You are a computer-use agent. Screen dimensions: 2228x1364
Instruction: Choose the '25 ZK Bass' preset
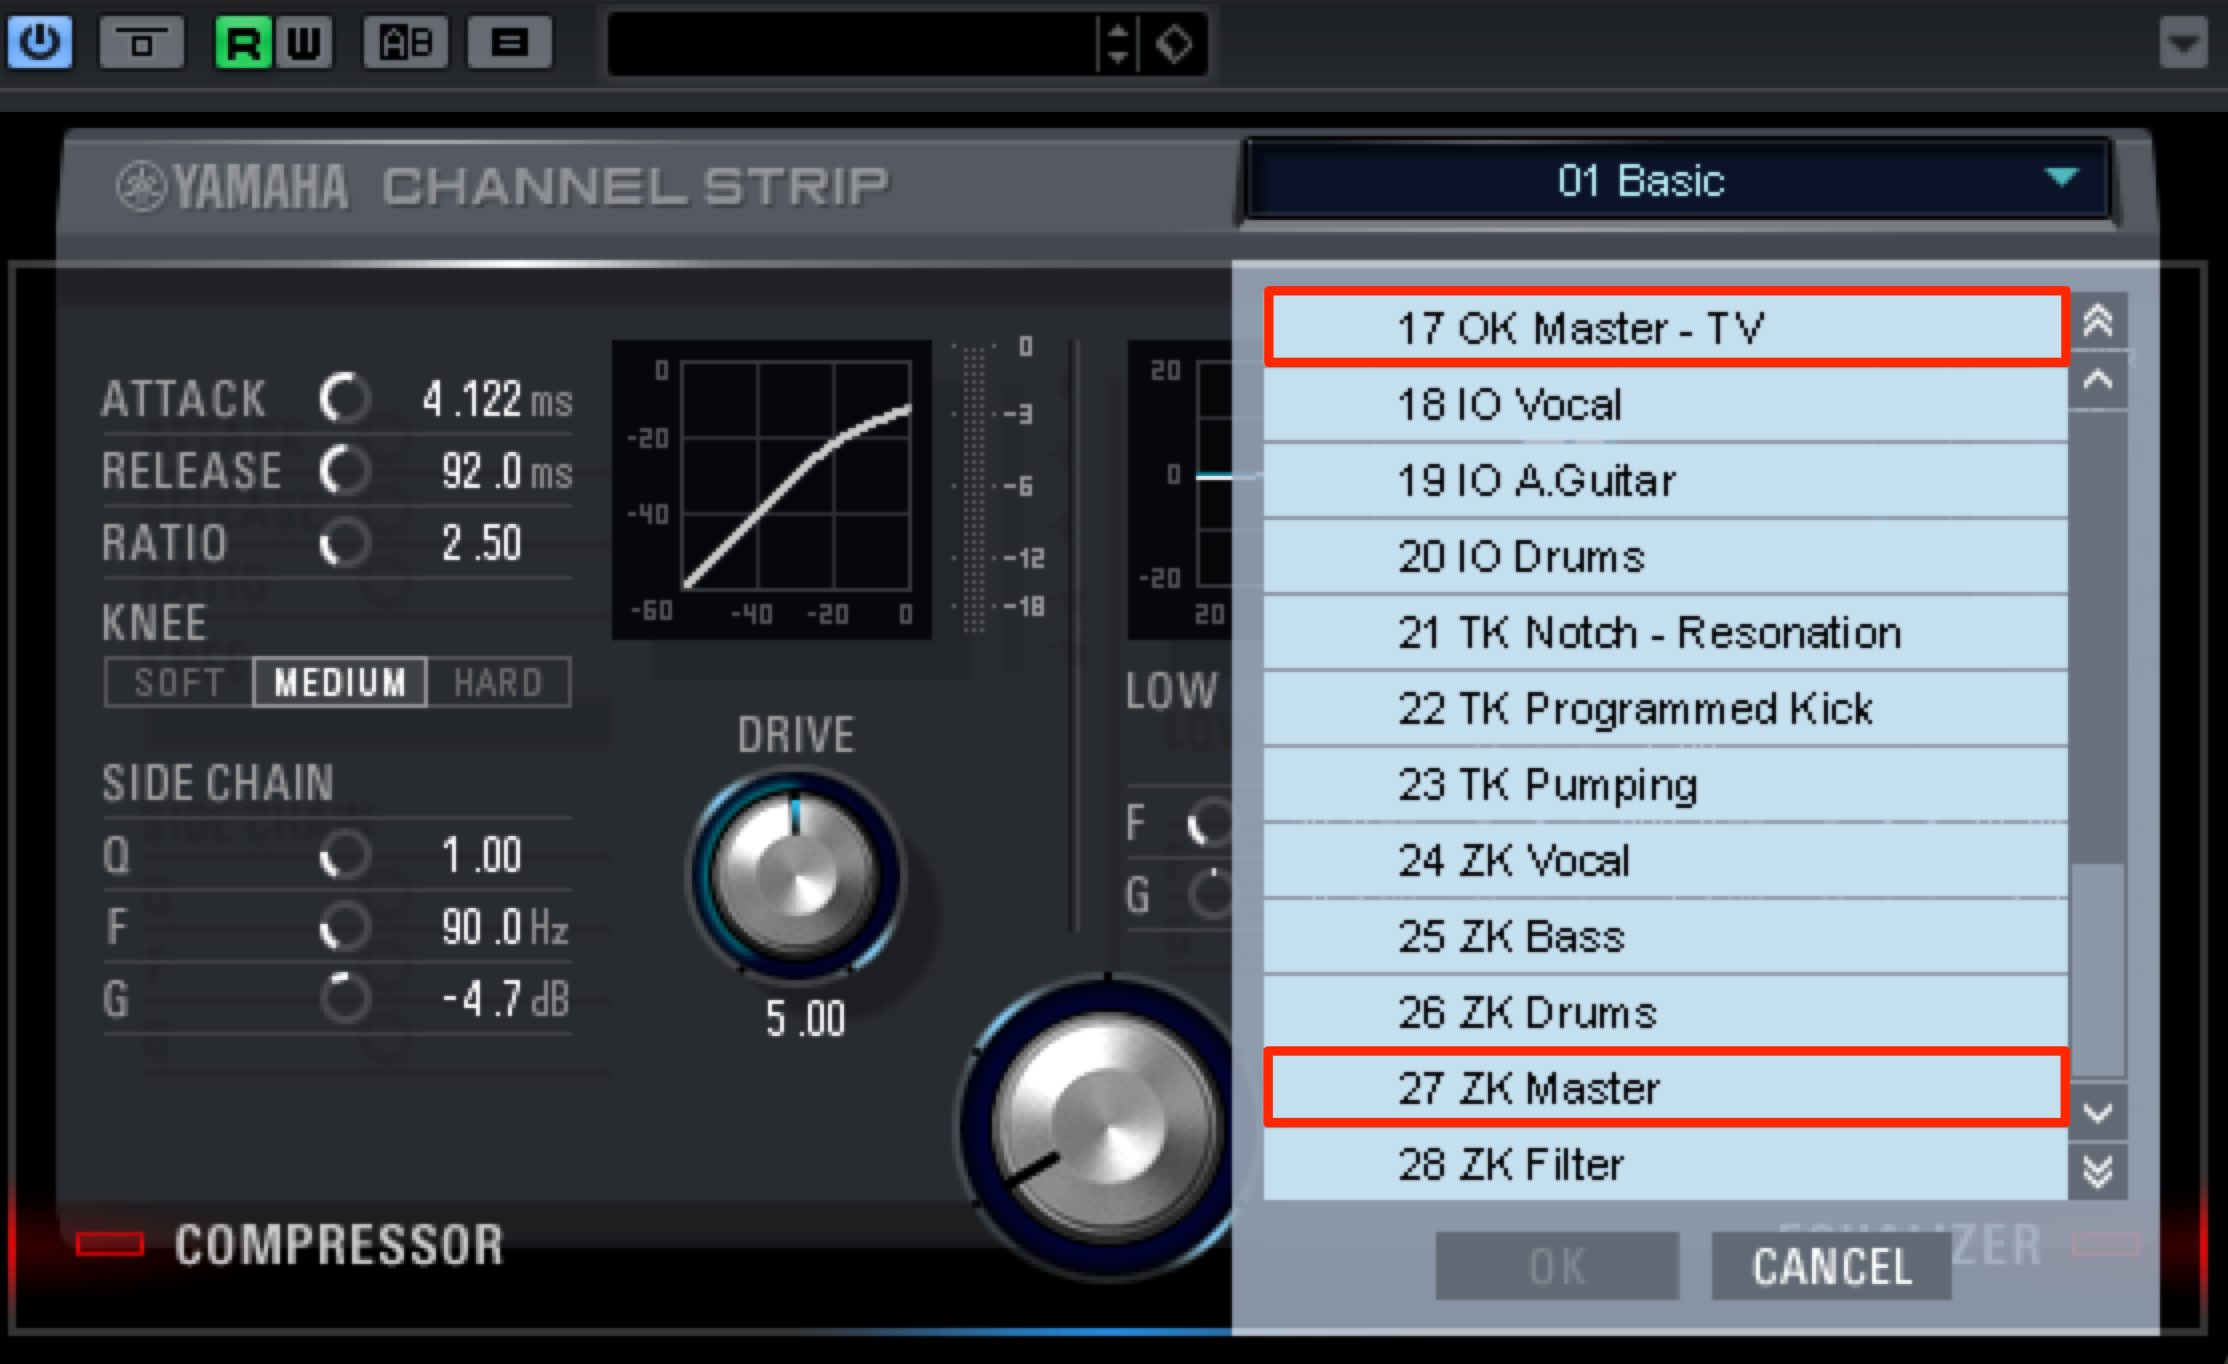coord(1666,937)
